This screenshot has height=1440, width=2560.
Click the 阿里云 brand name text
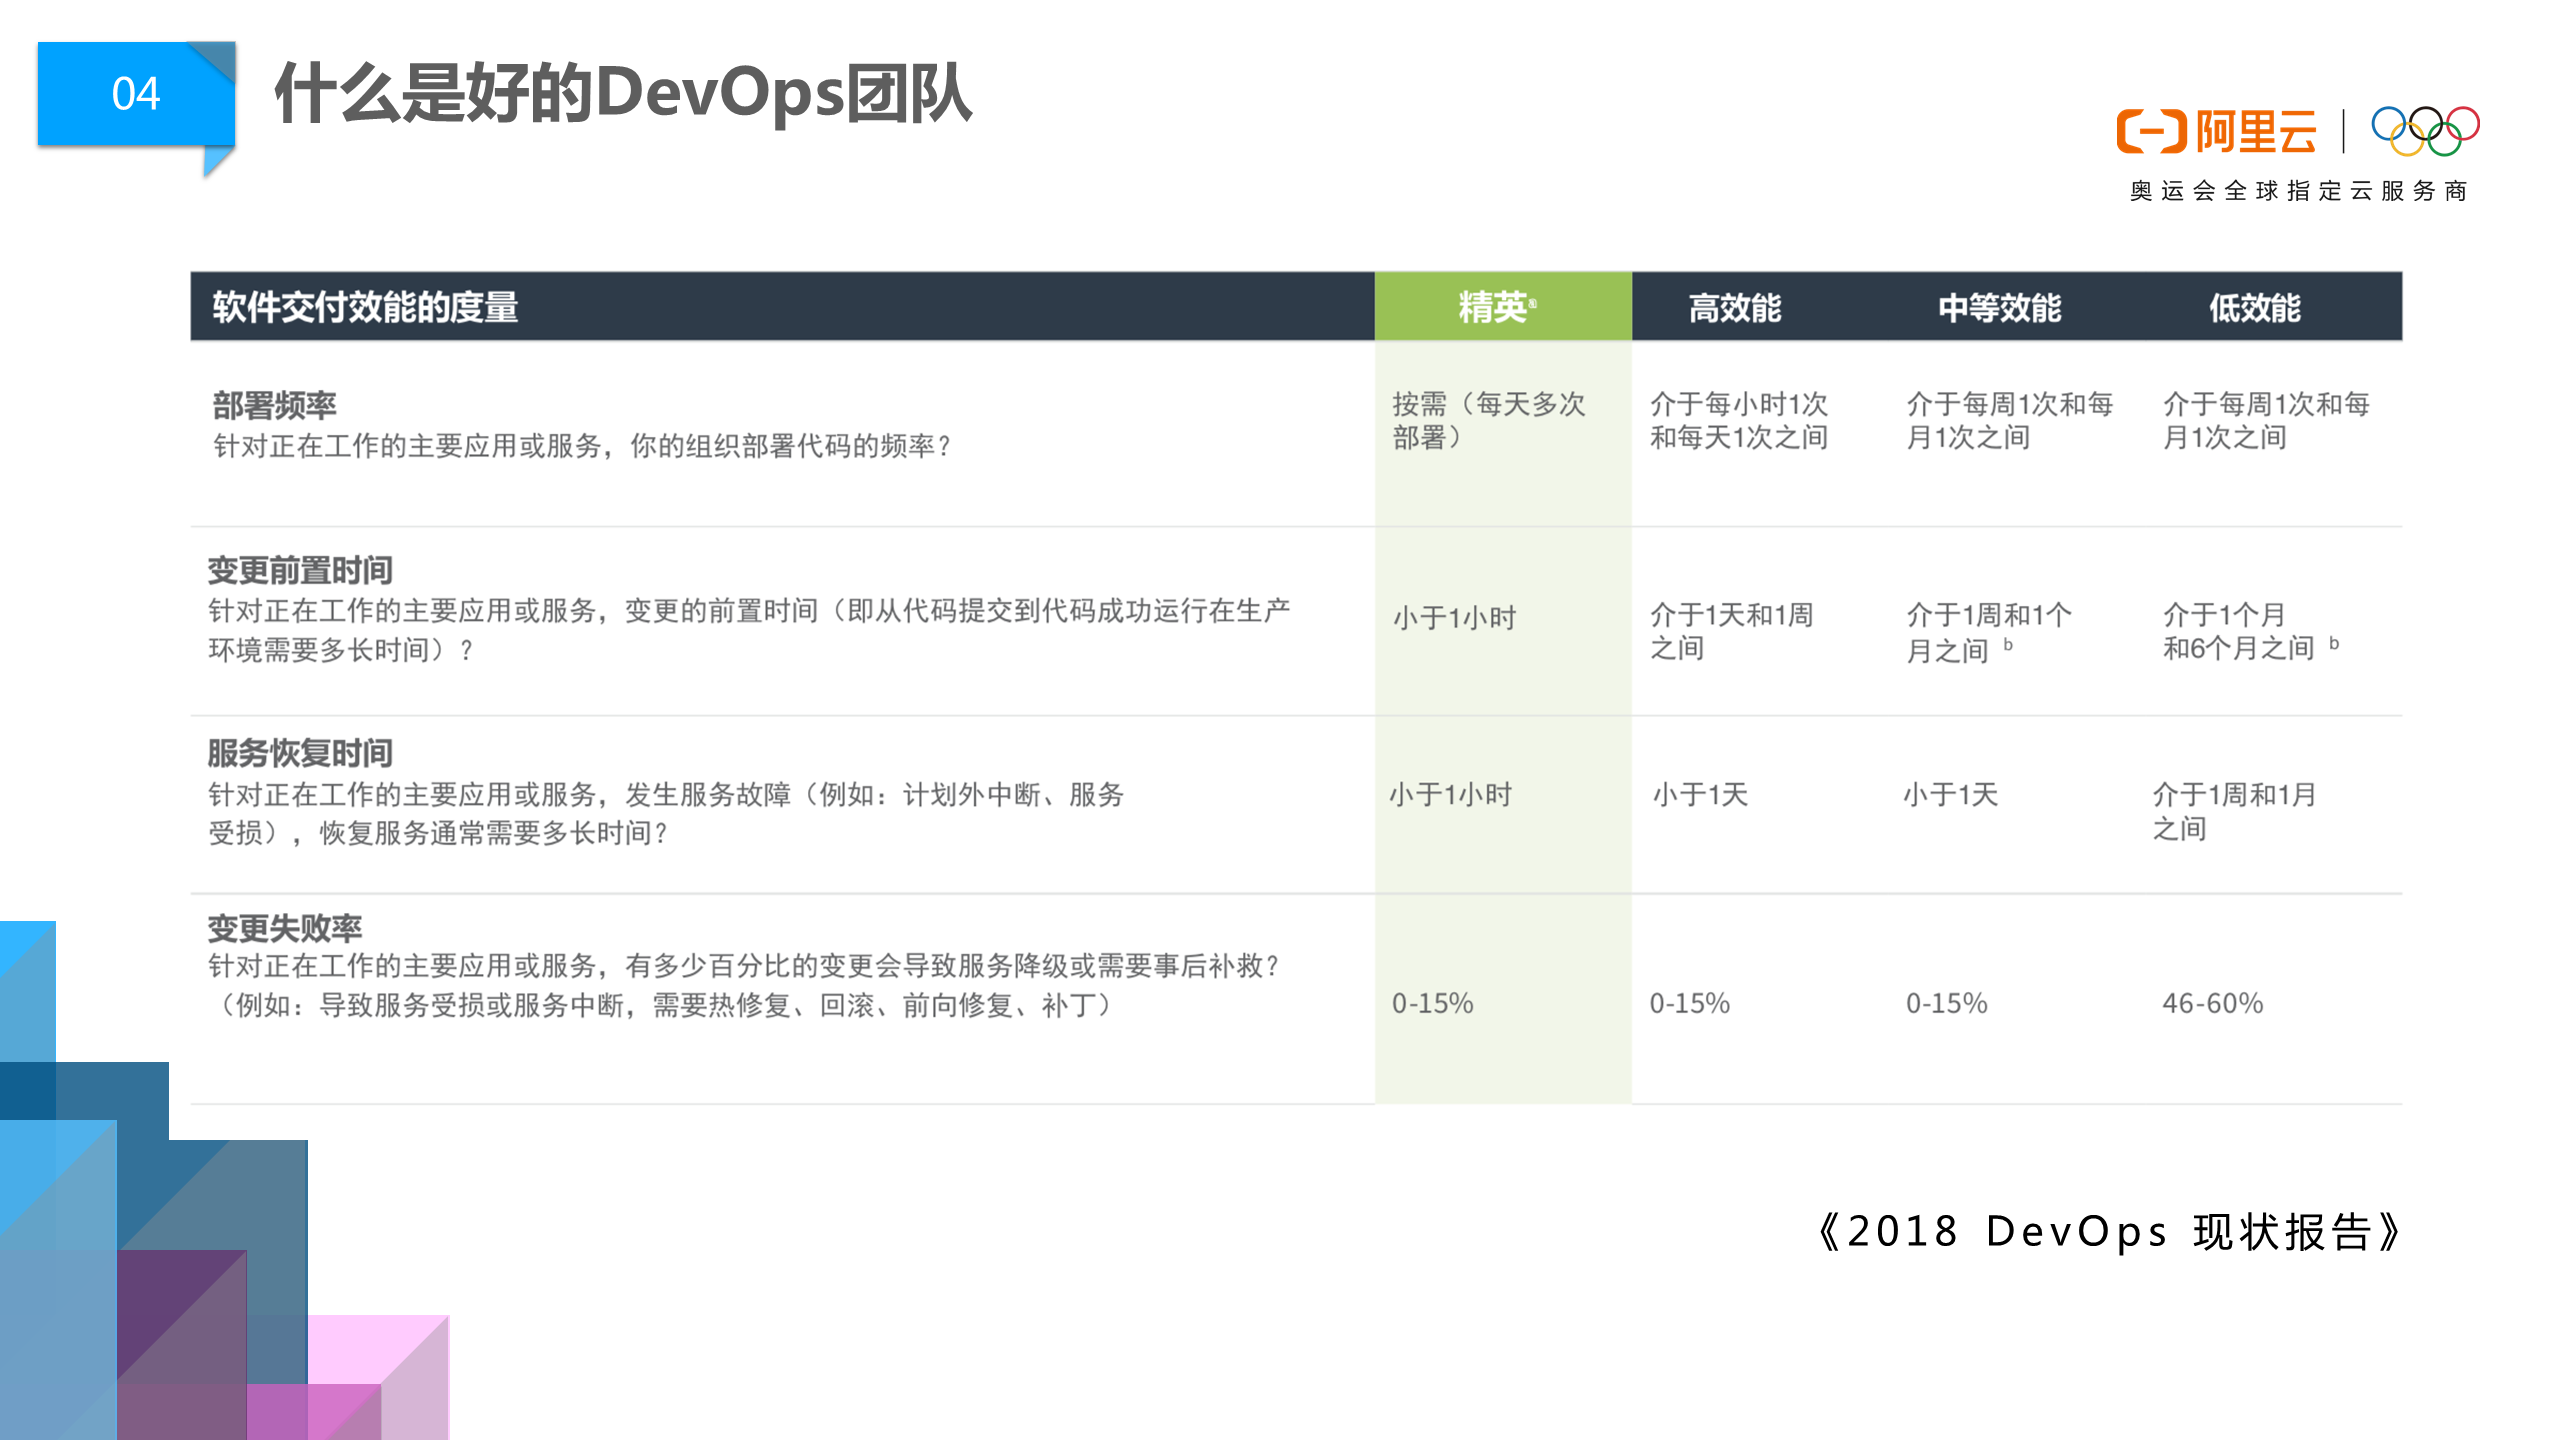pos(2256,132)
